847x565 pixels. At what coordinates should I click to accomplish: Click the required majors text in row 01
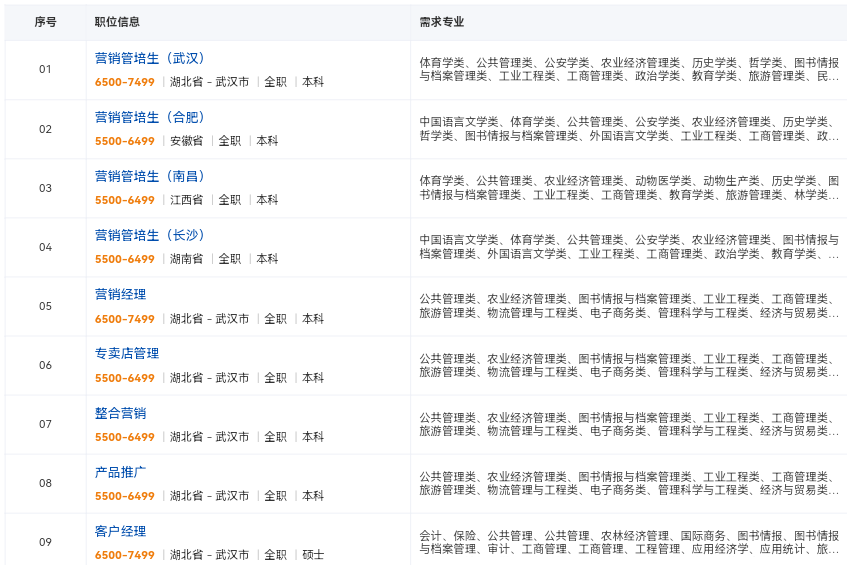[628, 69]
